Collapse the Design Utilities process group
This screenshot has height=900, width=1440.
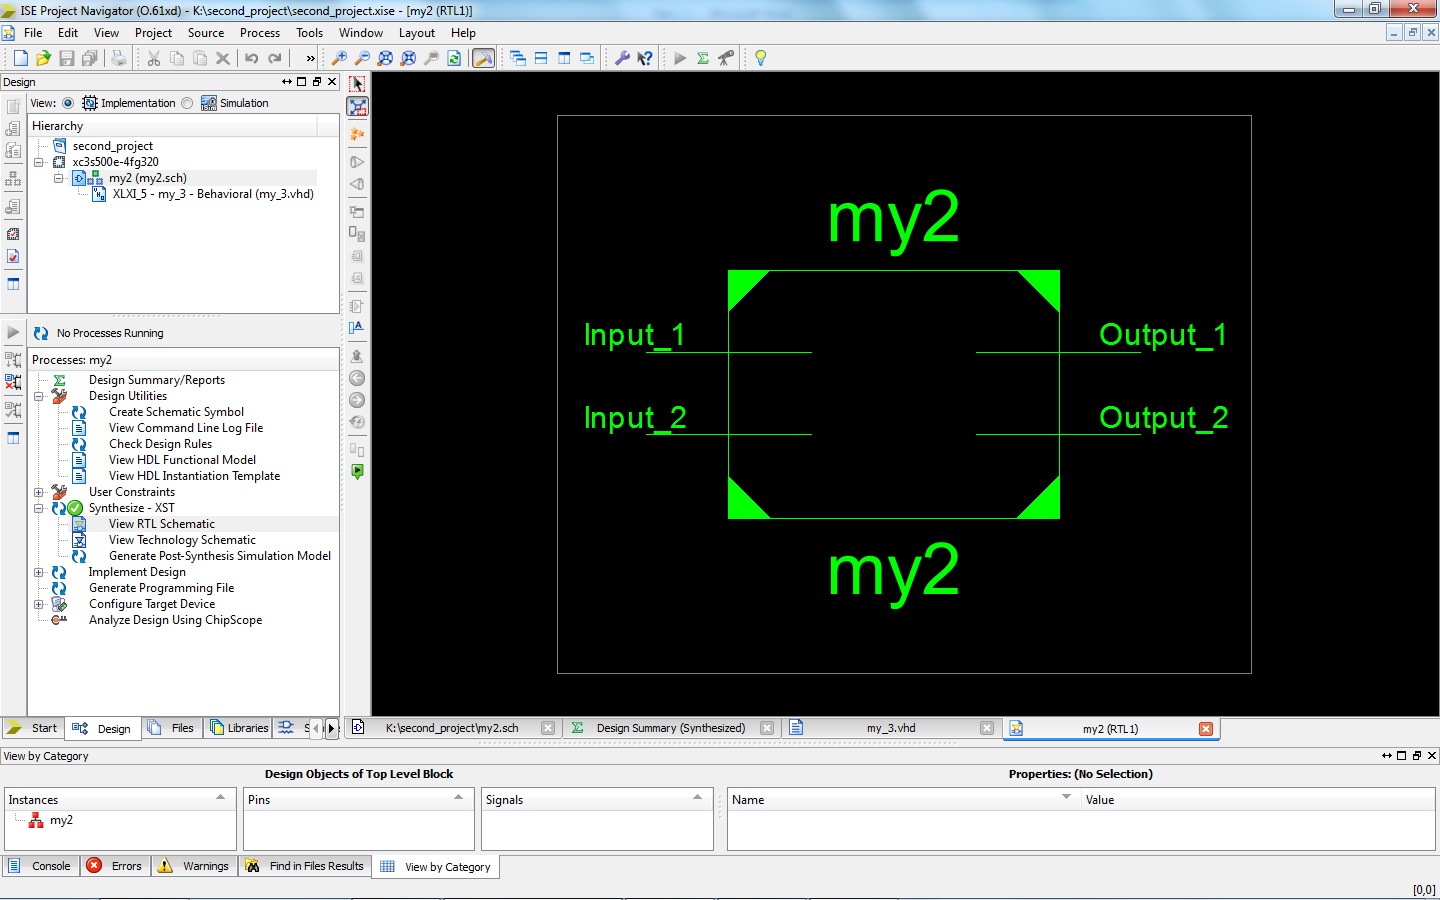[39, 396]
